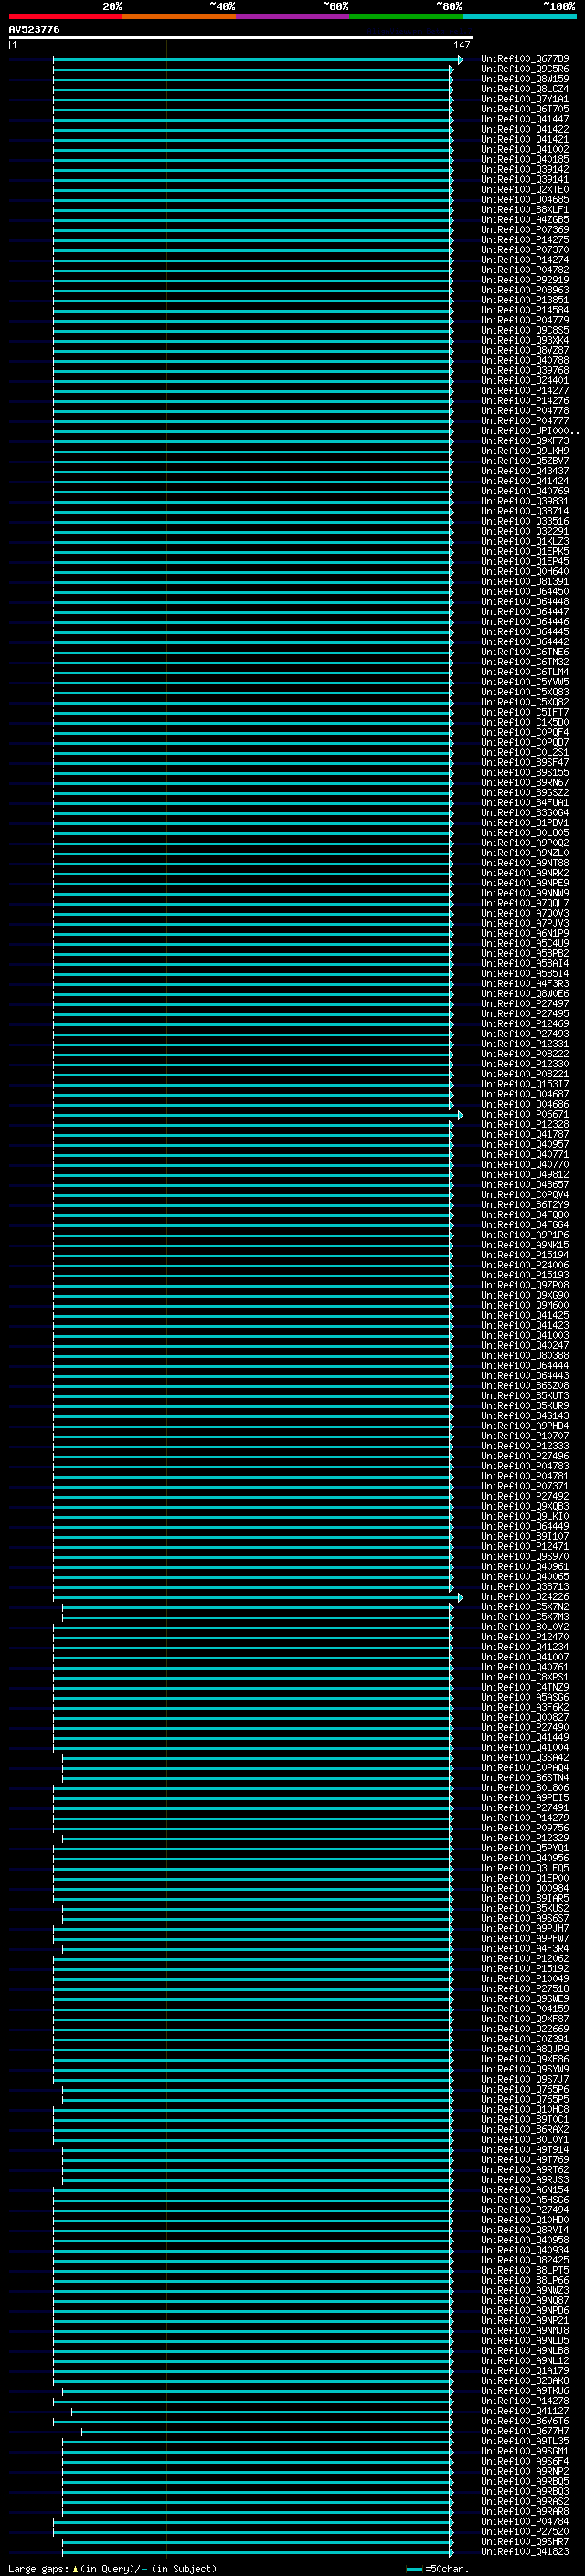Click hit label UniRef100_B5KUT3
The image size is (585, 2576).
pos(525,1396)
